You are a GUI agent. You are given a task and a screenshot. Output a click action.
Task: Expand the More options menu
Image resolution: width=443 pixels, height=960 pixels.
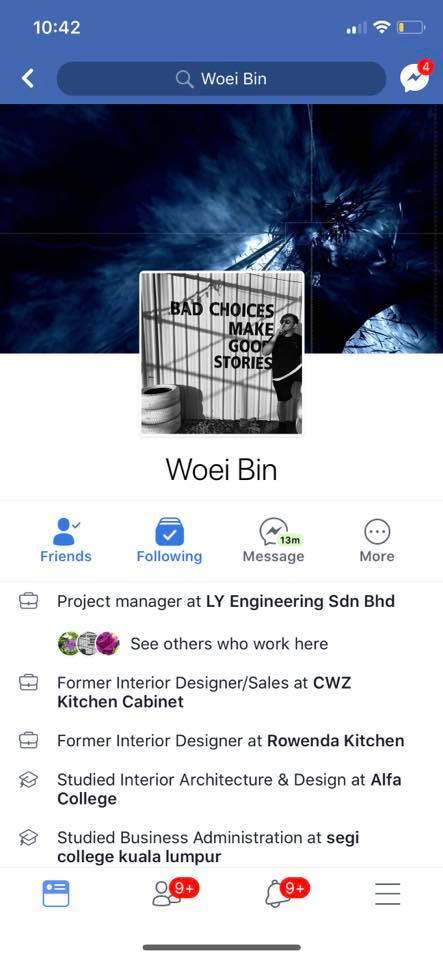tap(377, 541)
